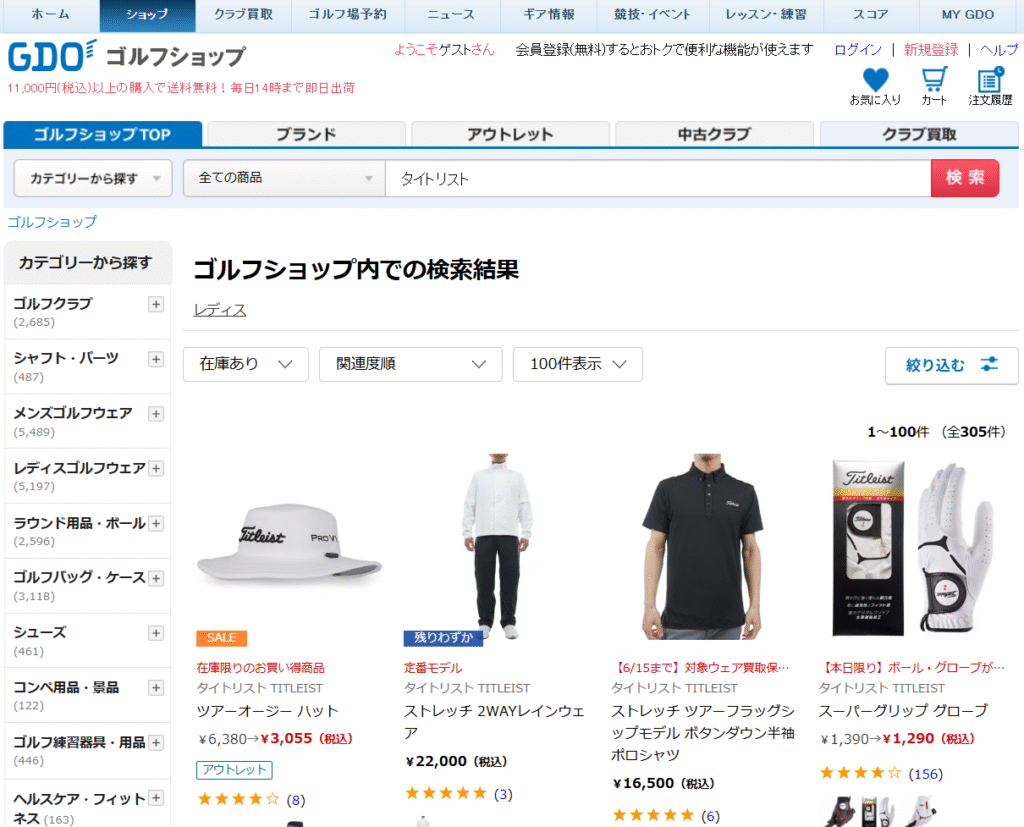Expand the シューズ category plus icon
1024x827 pixels.
[x=155, y=633]
